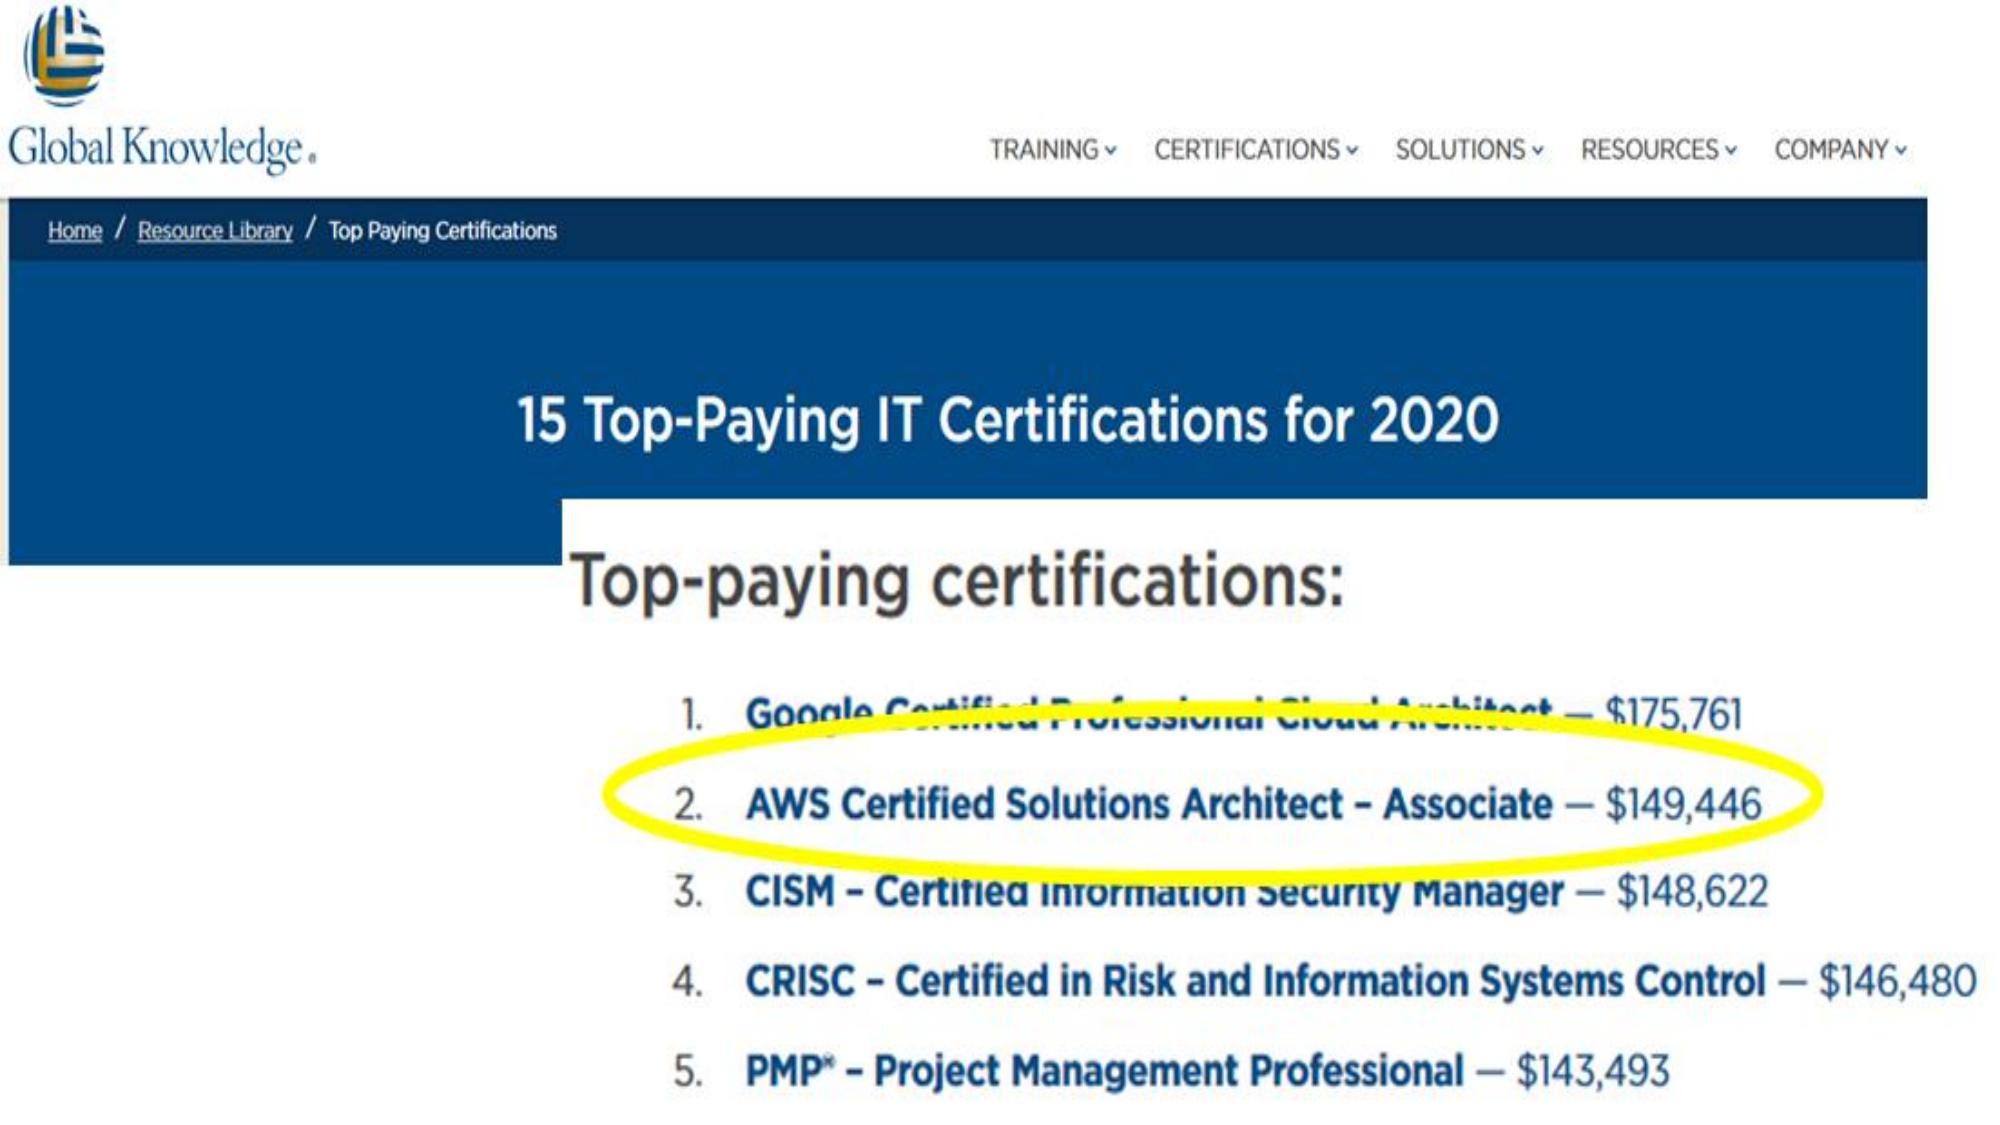The image size is (2000, 1125).
Task: Select the $148,622 salary value
Action: coord(1692,891)
